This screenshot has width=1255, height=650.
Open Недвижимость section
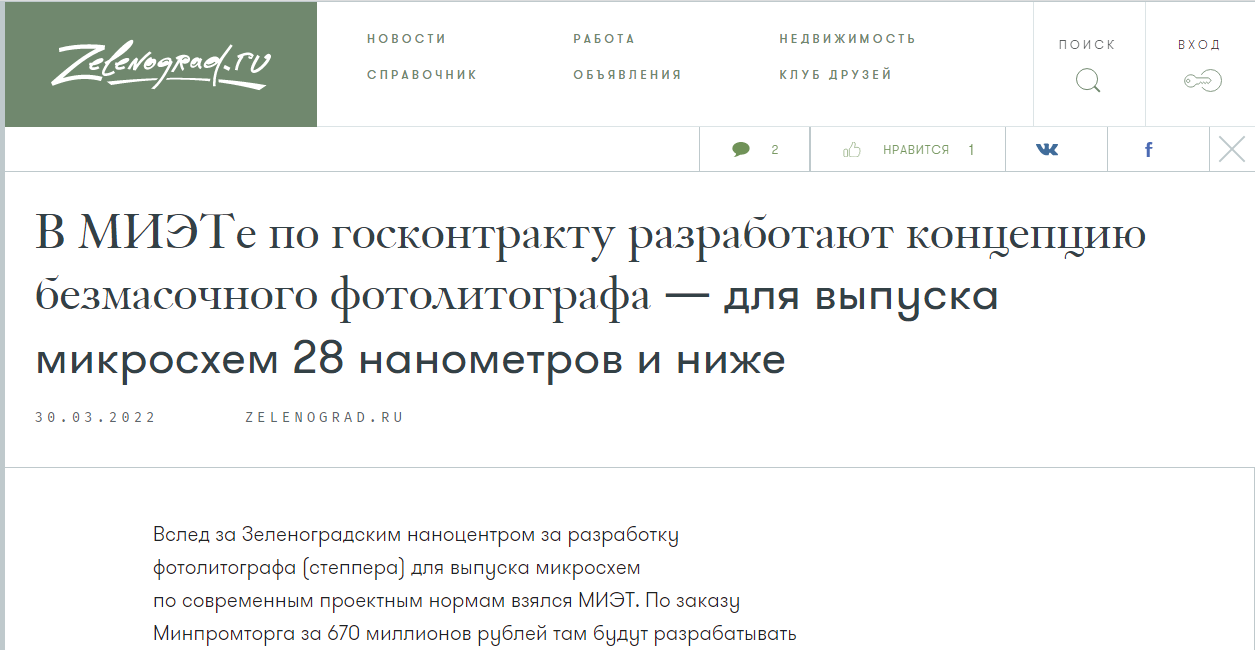click(x=847, y=39)
